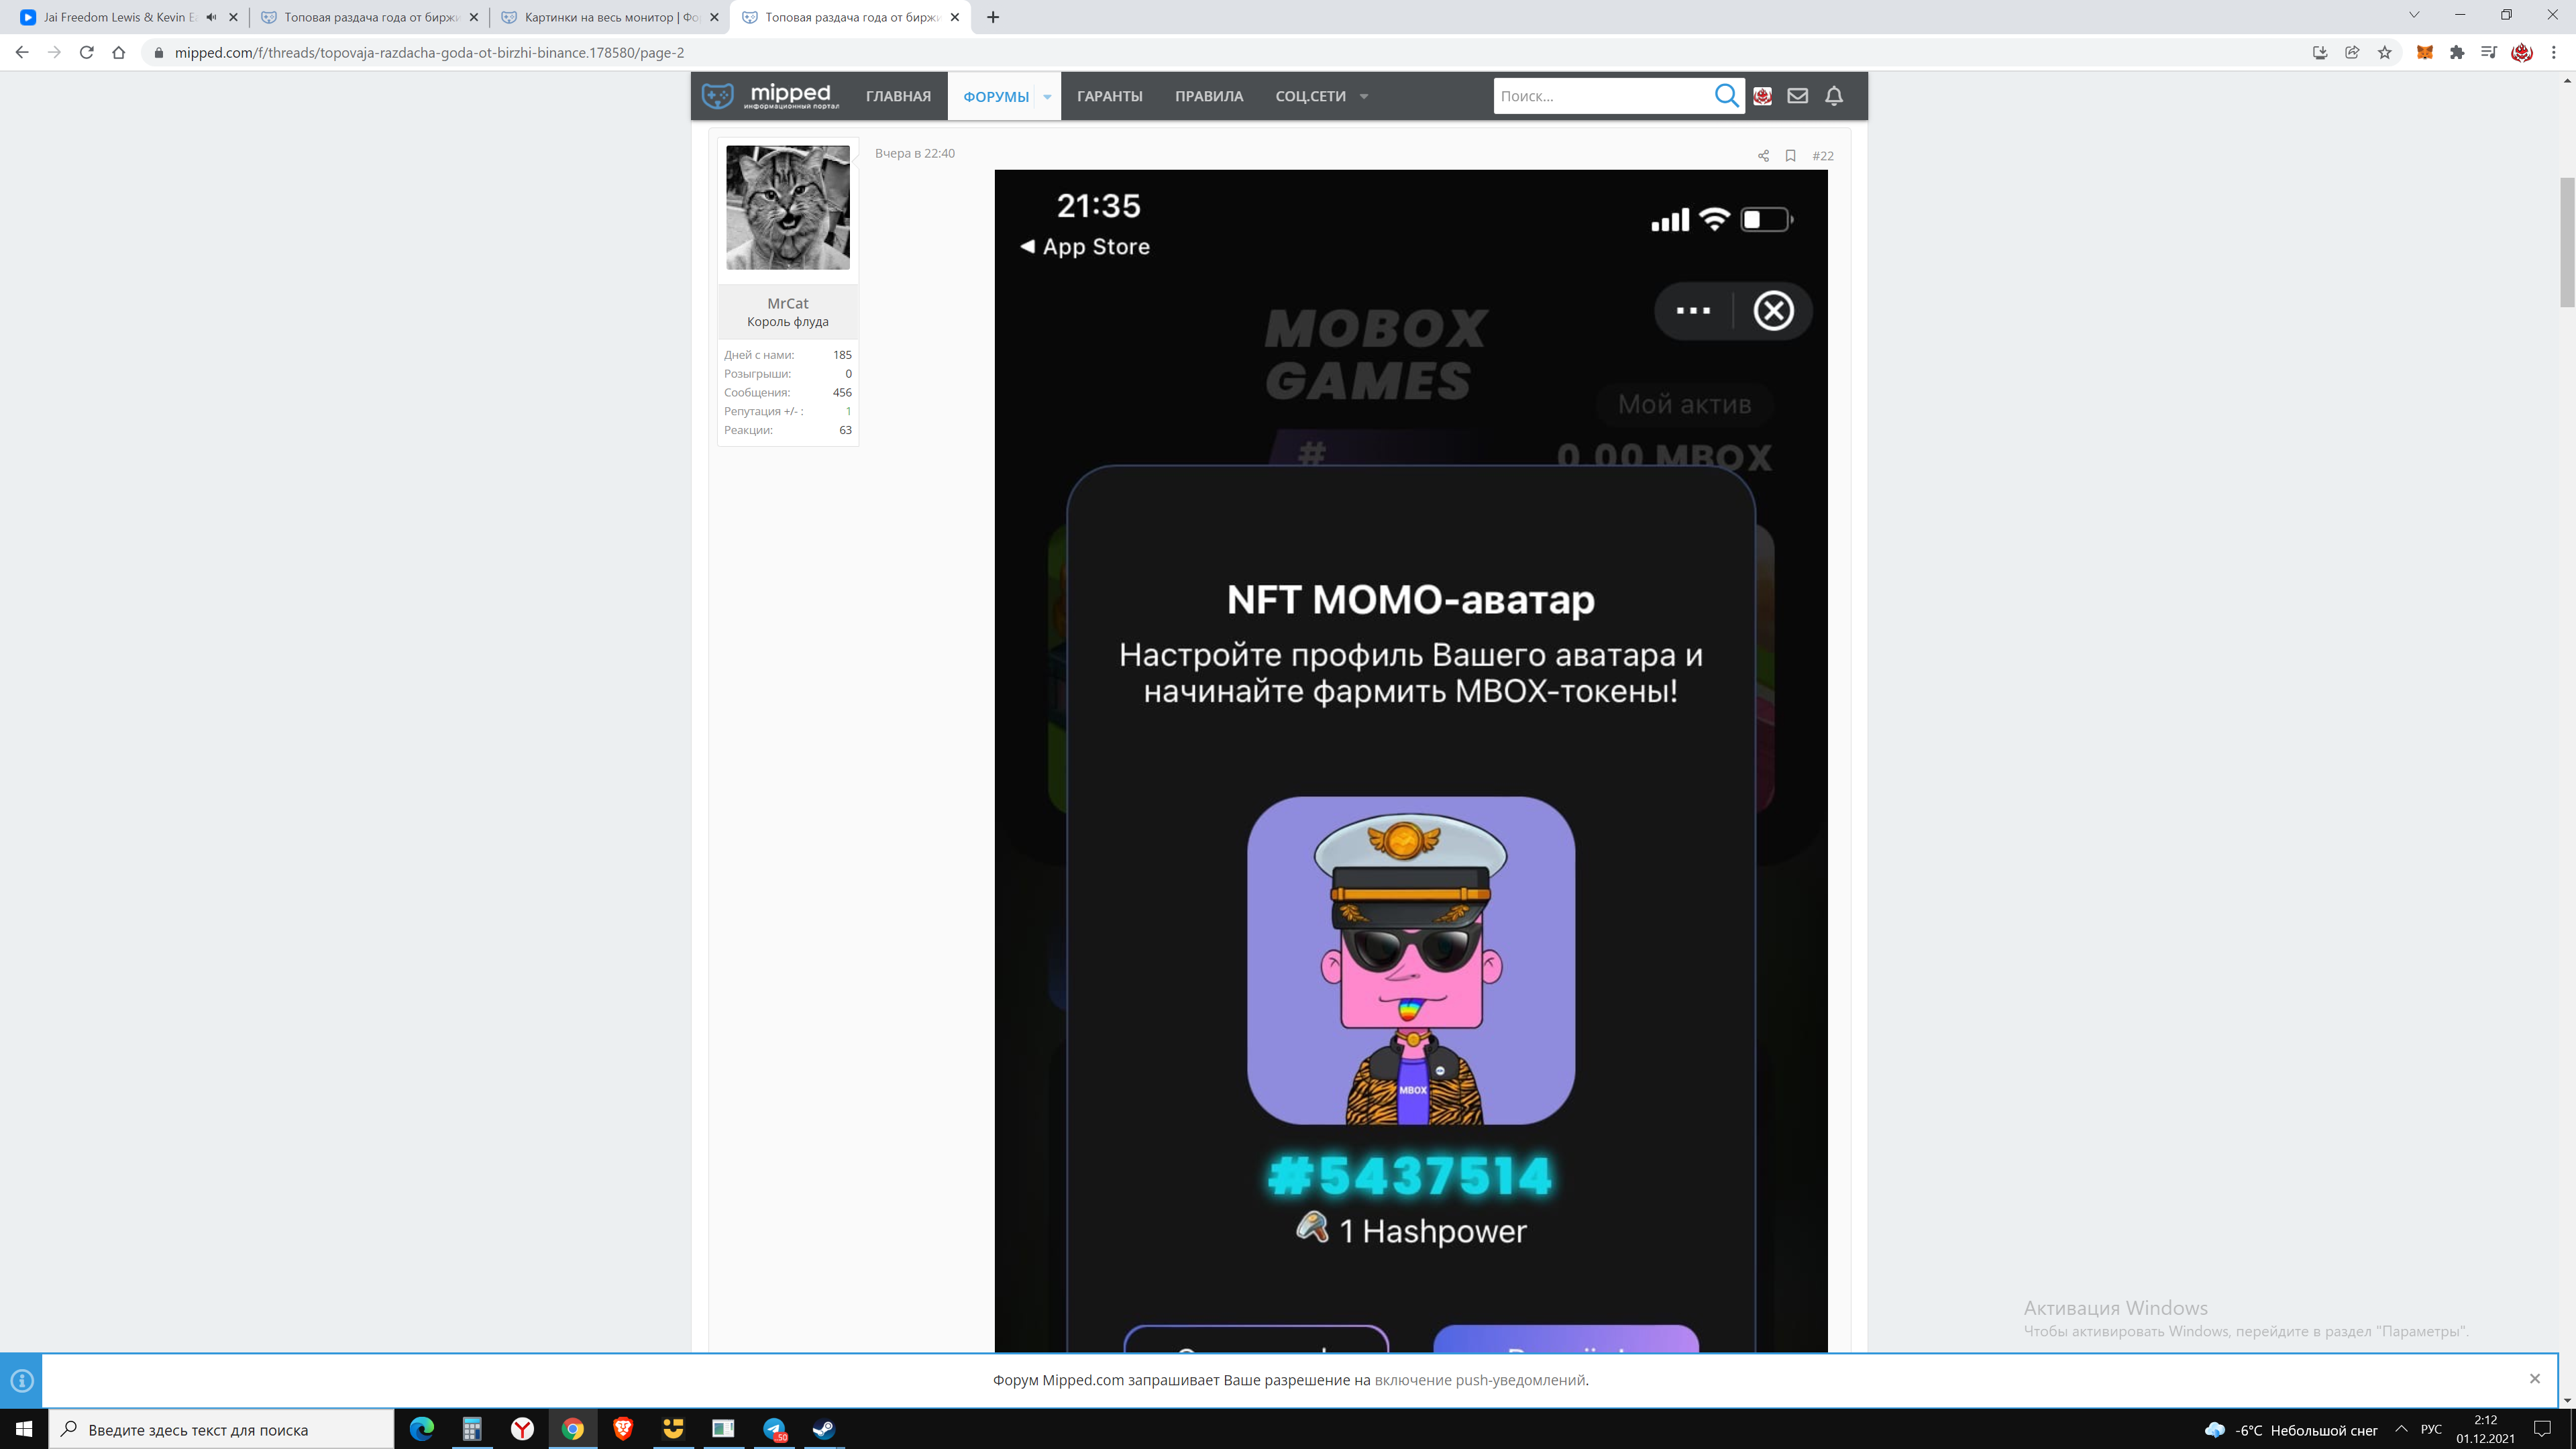2576x1449 pixels.
Task: Open MrCat's cat avatar image
Action: [788, 208]
